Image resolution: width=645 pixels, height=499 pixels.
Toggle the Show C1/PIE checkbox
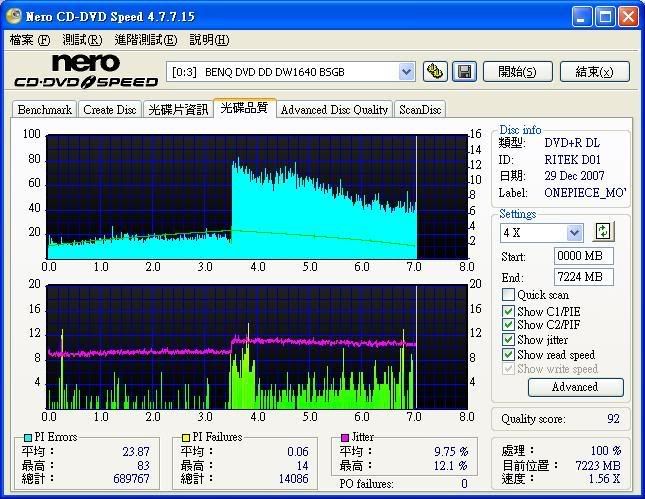(x=509, y=311)
